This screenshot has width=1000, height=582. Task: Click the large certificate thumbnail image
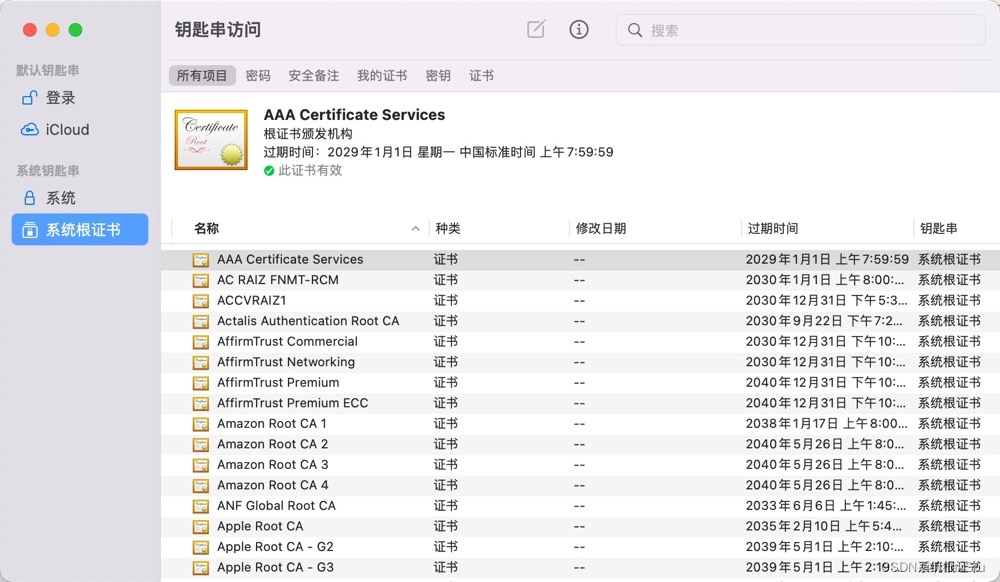click(x=211, y=140)
